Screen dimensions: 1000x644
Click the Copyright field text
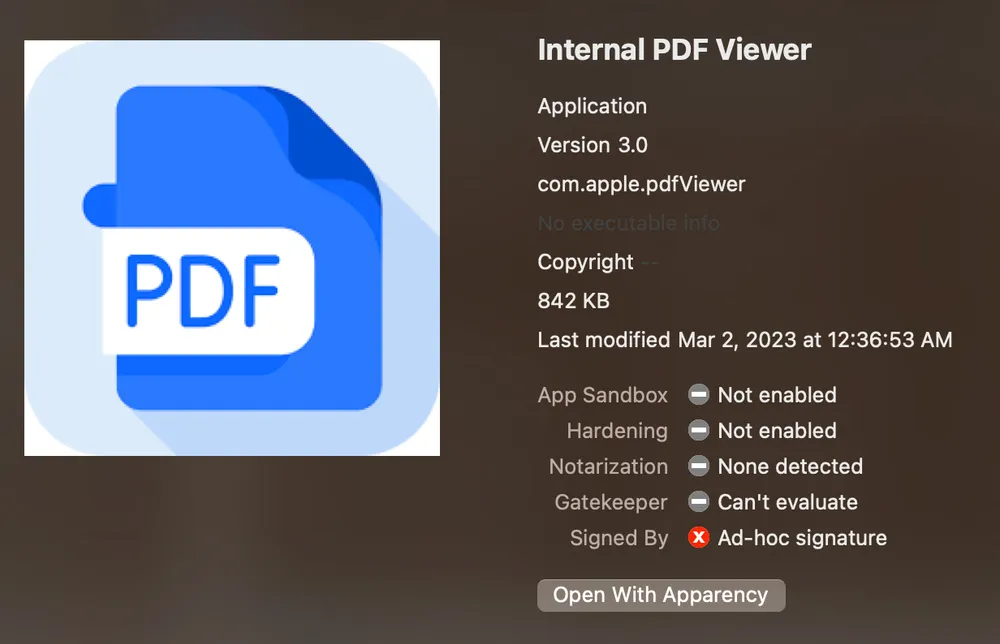click(x=599, y=262)
